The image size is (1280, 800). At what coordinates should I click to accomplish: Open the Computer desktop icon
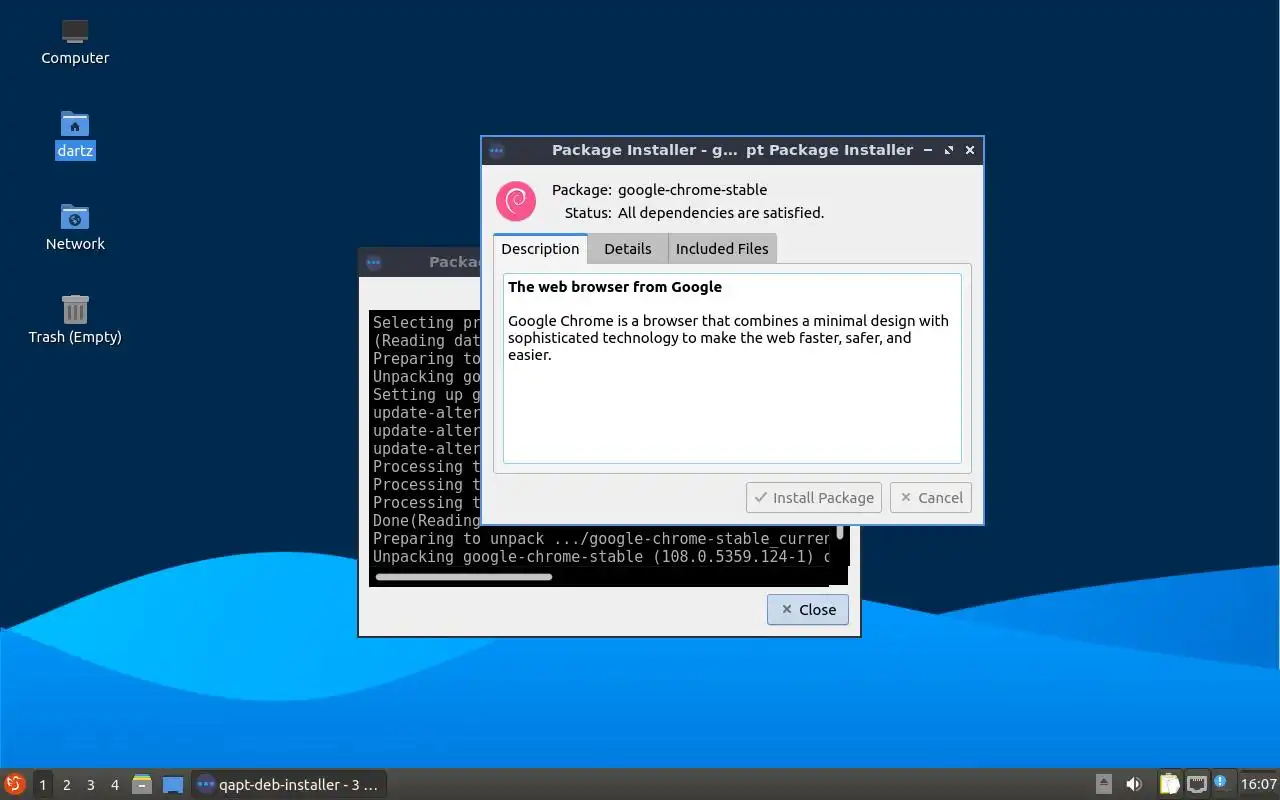75,42
